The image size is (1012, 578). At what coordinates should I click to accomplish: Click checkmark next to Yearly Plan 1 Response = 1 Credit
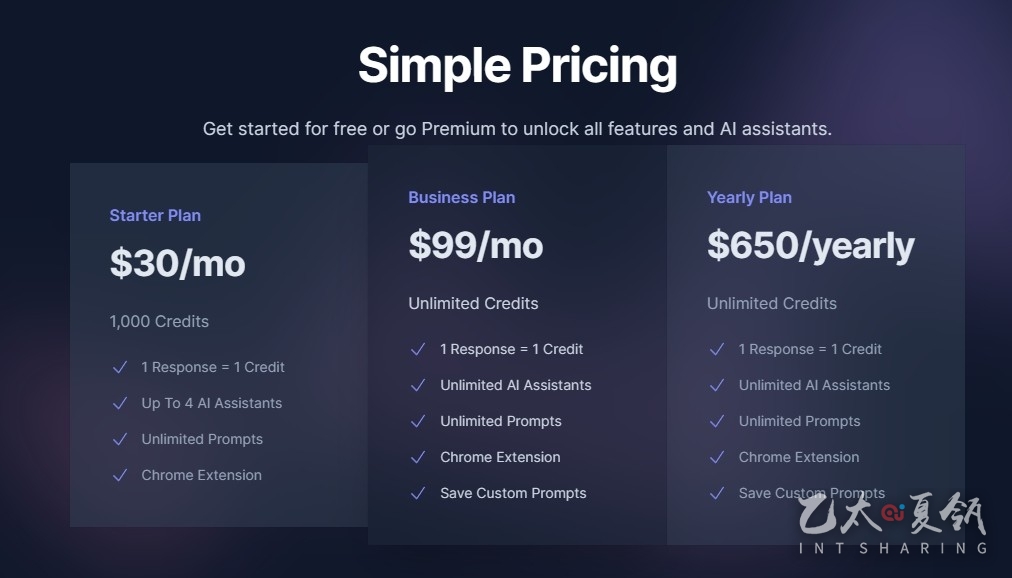(717, 349)
